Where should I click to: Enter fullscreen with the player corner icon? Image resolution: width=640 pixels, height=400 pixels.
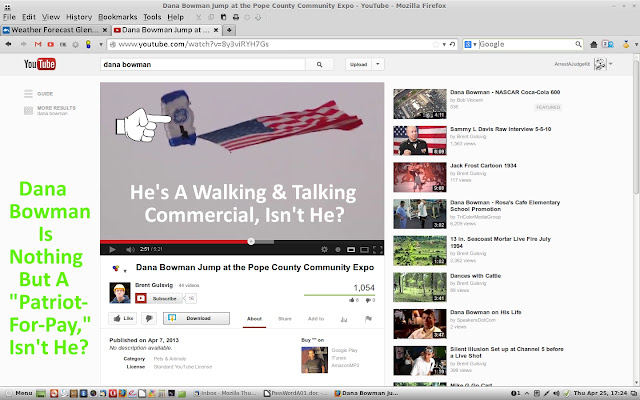click(x=378, y=249)
